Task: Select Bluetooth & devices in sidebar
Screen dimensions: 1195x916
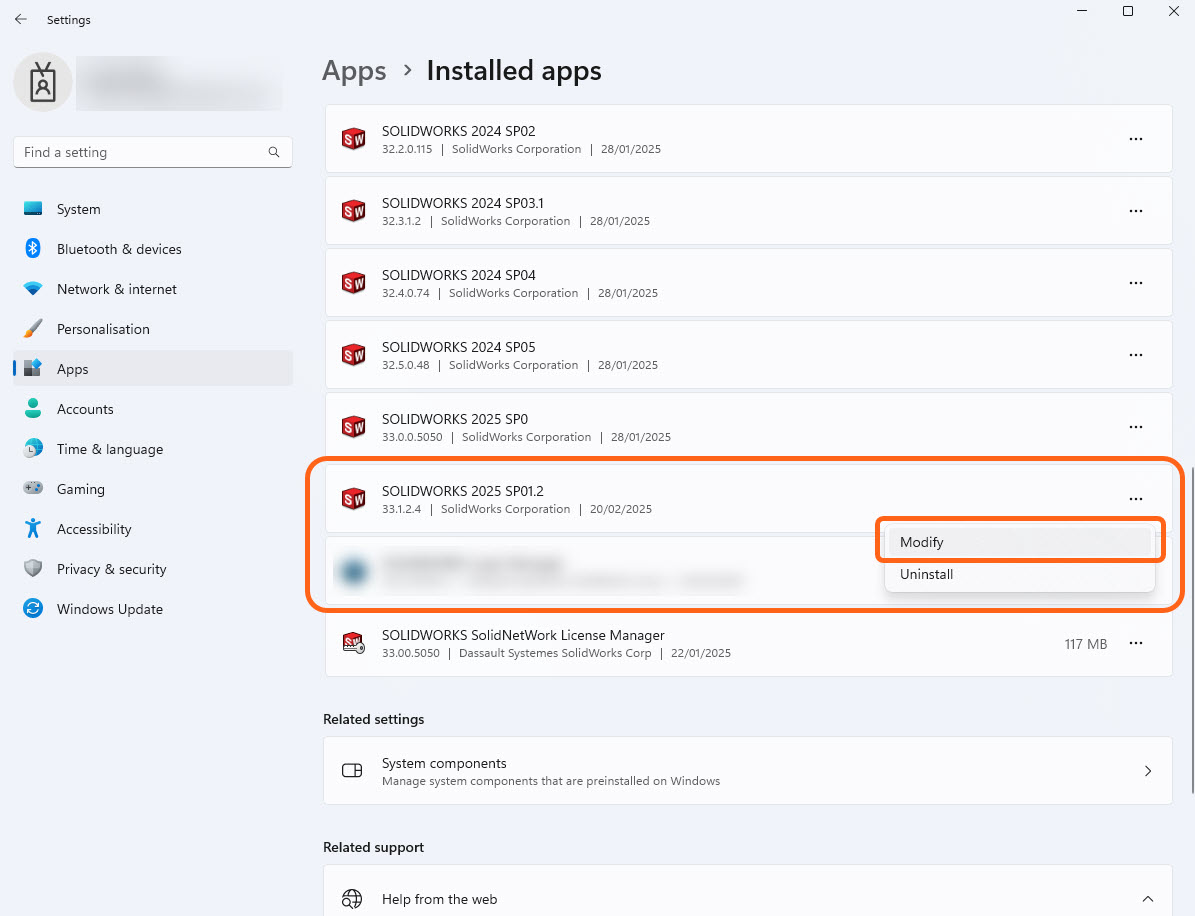Action: click(x=118, y=249)
